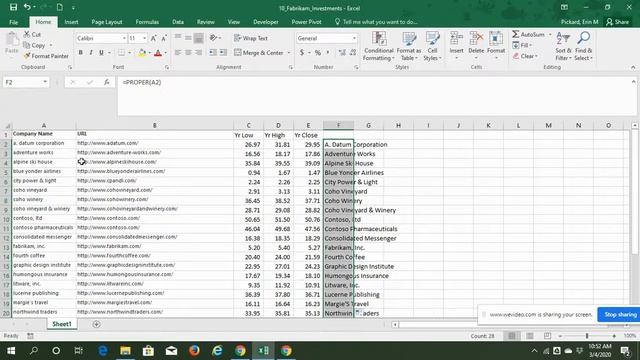
Task: Toggle Bold formatting
Action: (x=80, y=53)
